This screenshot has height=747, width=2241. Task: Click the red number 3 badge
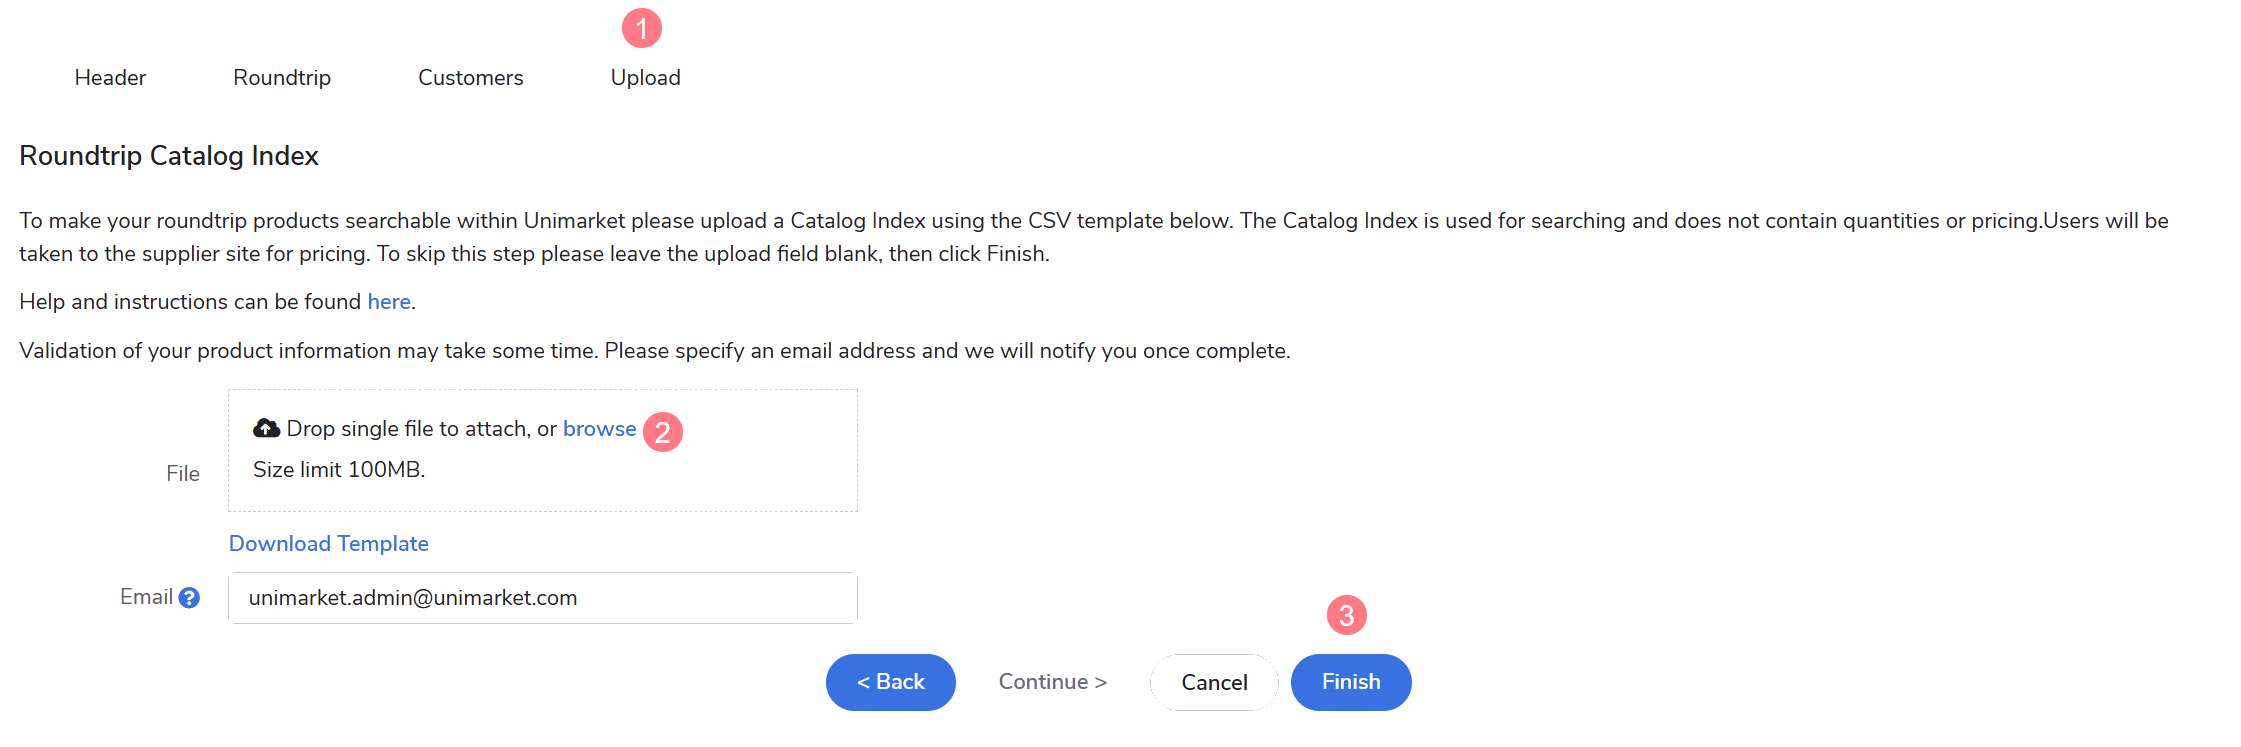[x=1346, y=615]
